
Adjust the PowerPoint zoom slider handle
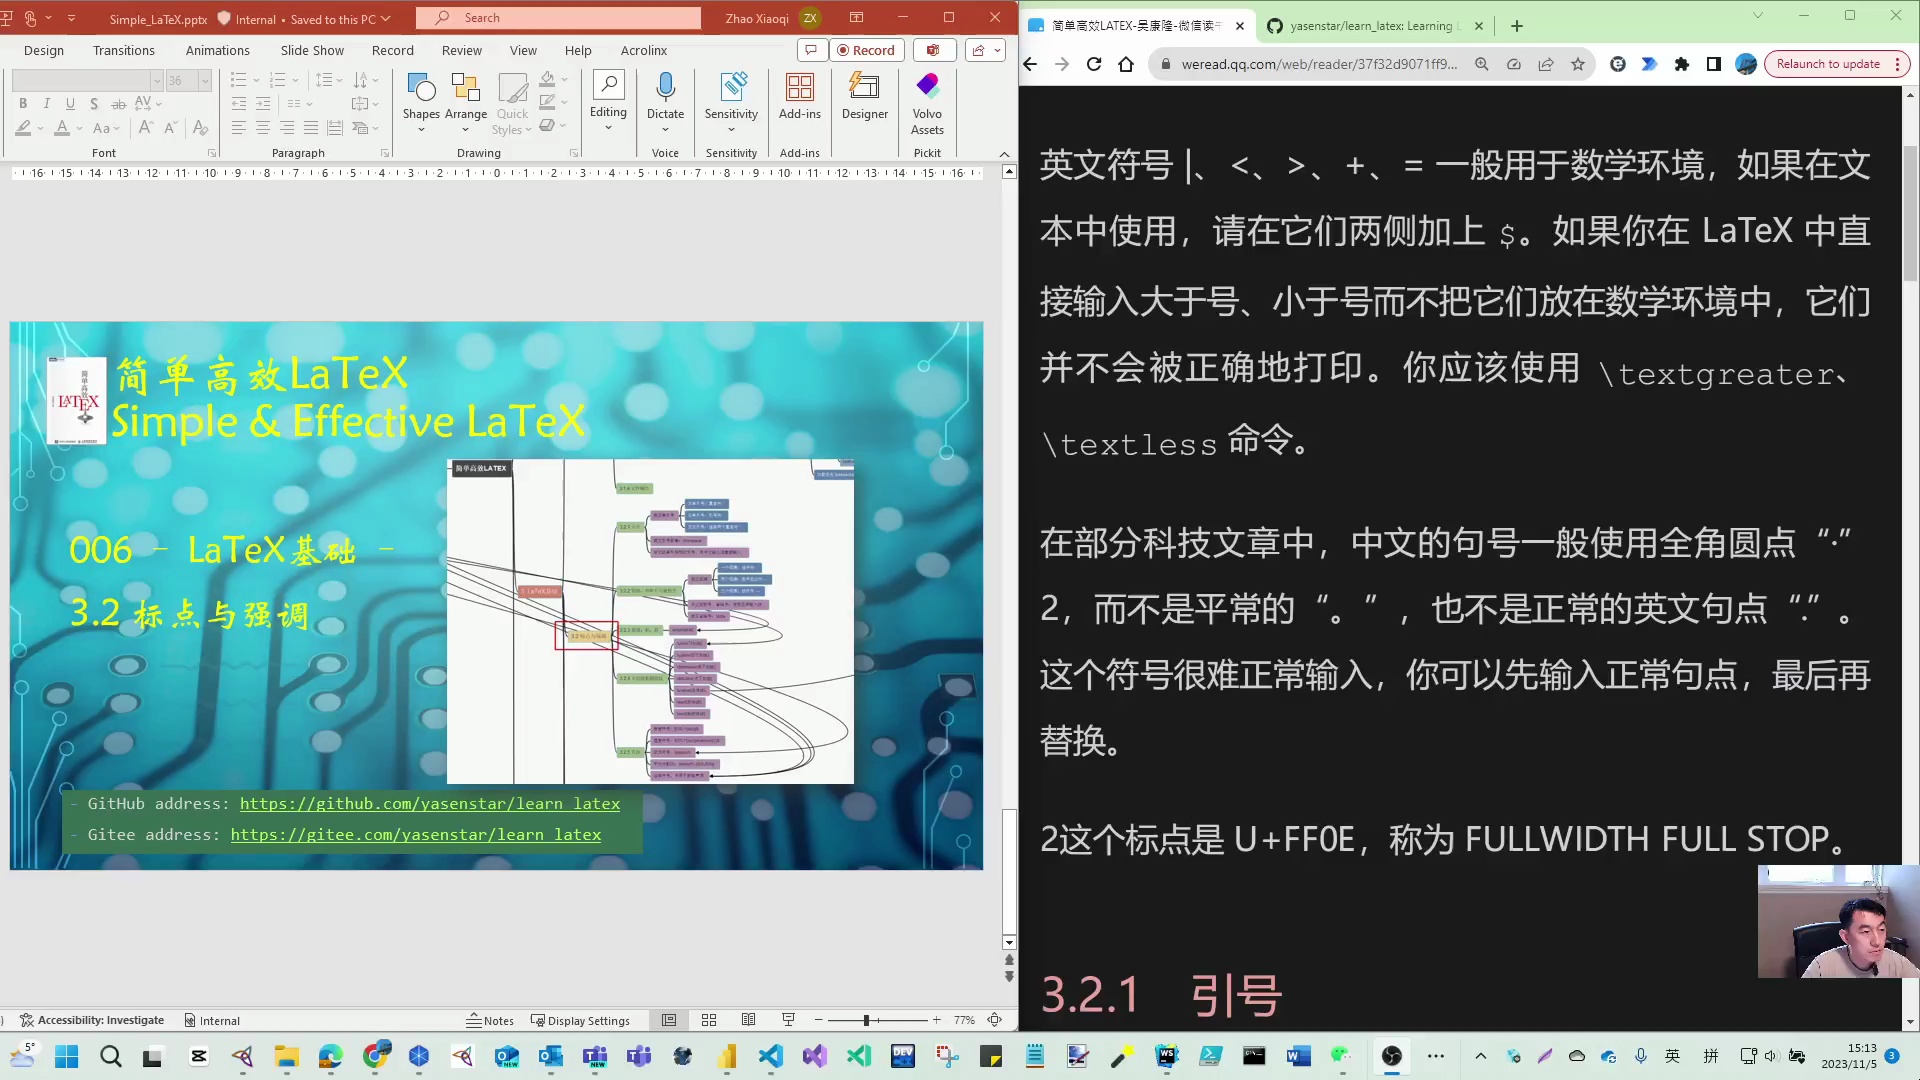click(x=866, y=1020)
